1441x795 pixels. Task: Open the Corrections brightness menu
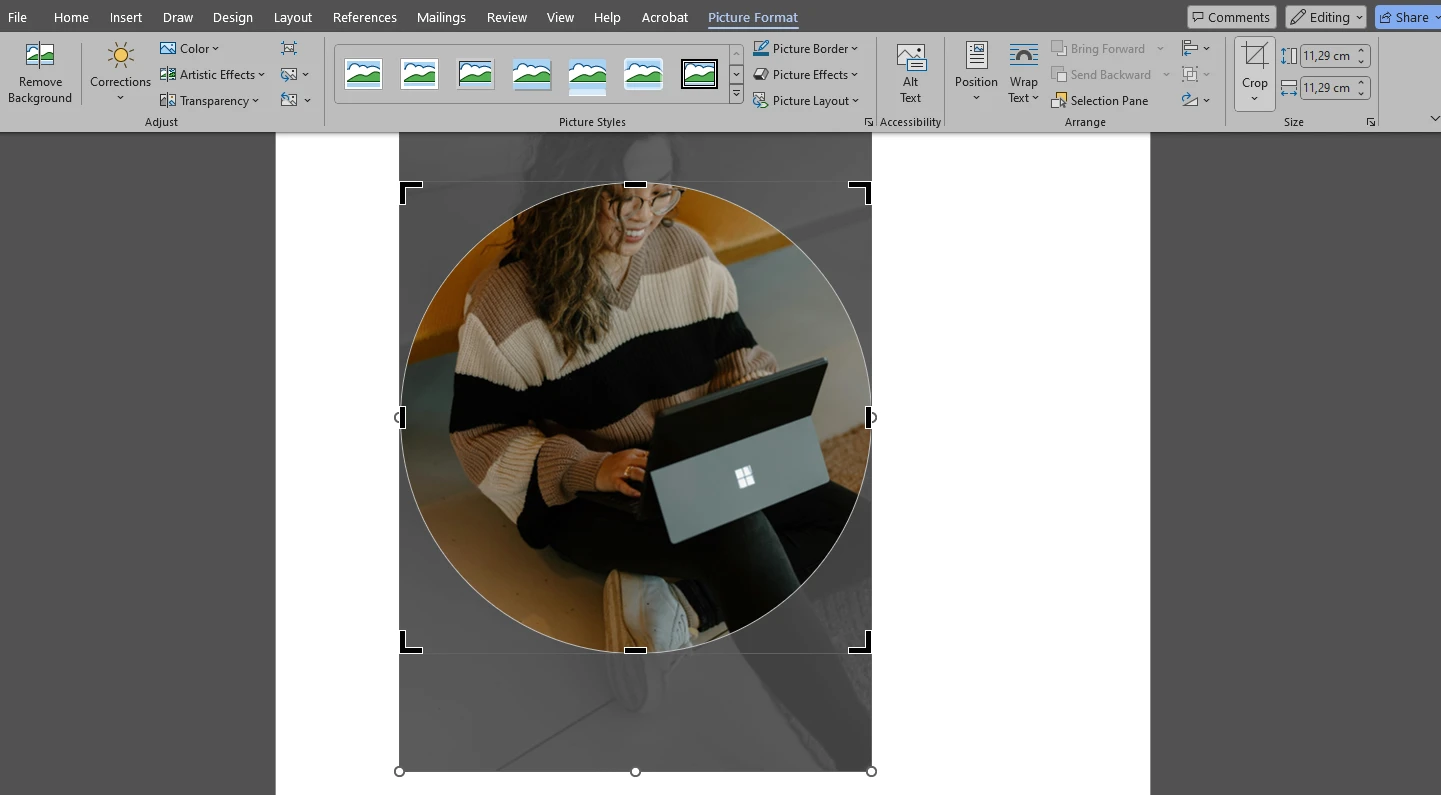[x=120, y=73]
